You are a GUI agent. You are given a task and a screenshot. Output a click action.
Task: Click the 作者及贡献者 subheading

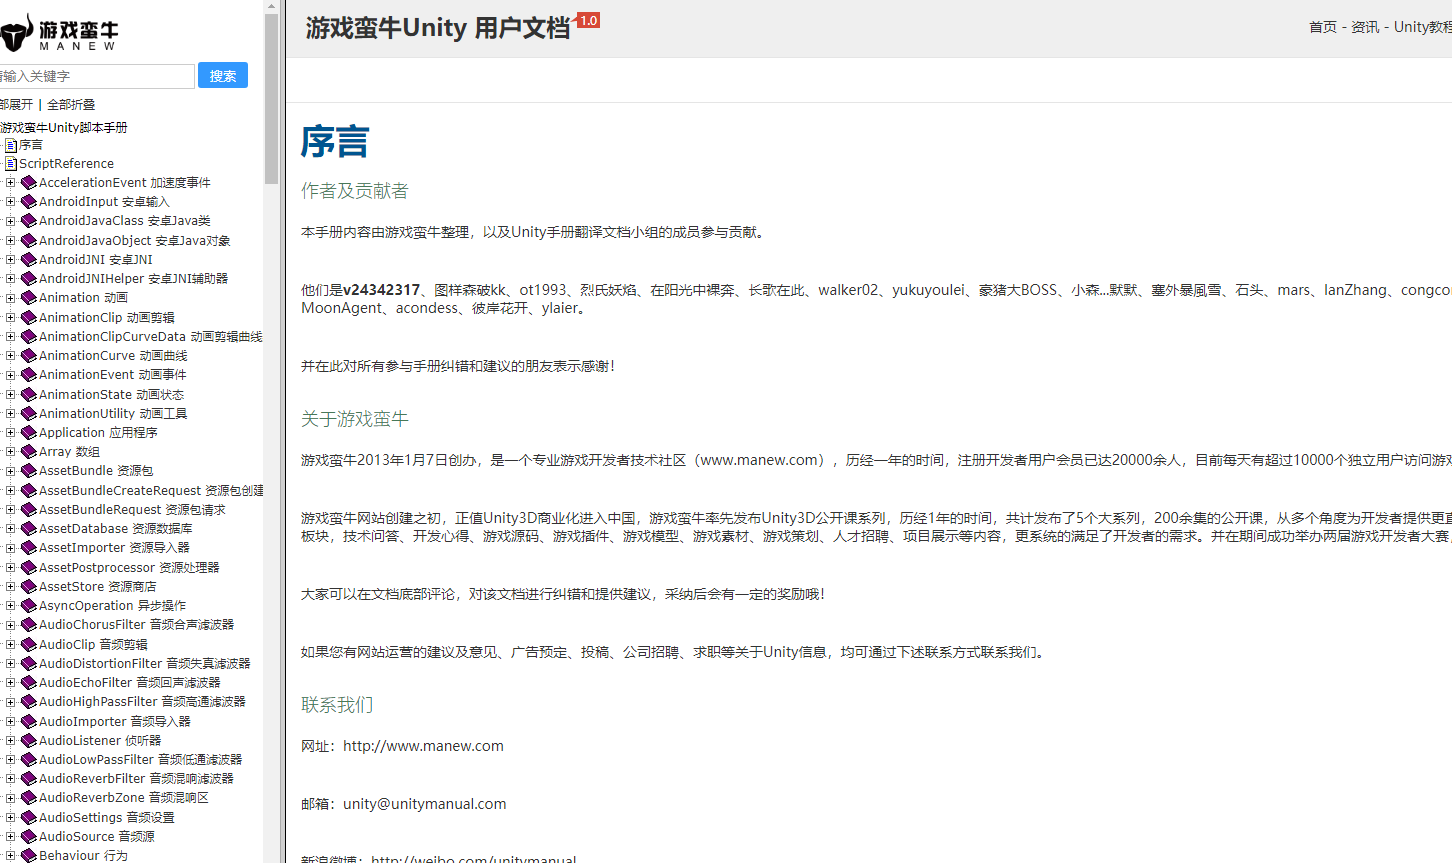[355, 191]
